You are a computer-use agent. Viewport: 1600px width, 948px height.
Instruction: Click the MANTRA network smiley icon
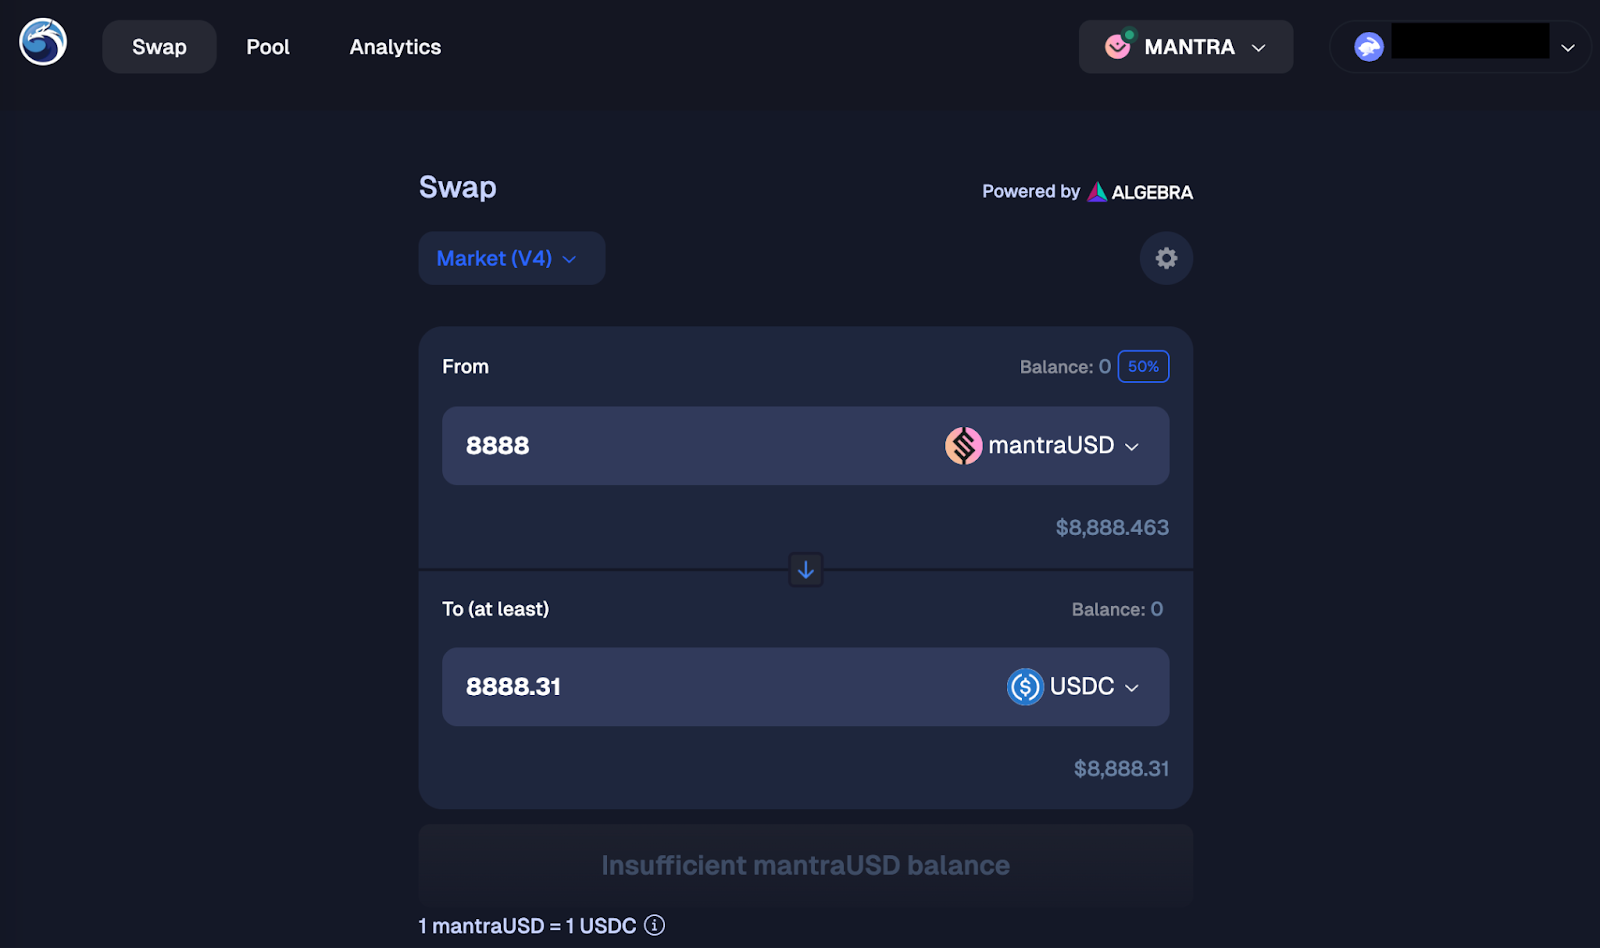point(1118,46)
